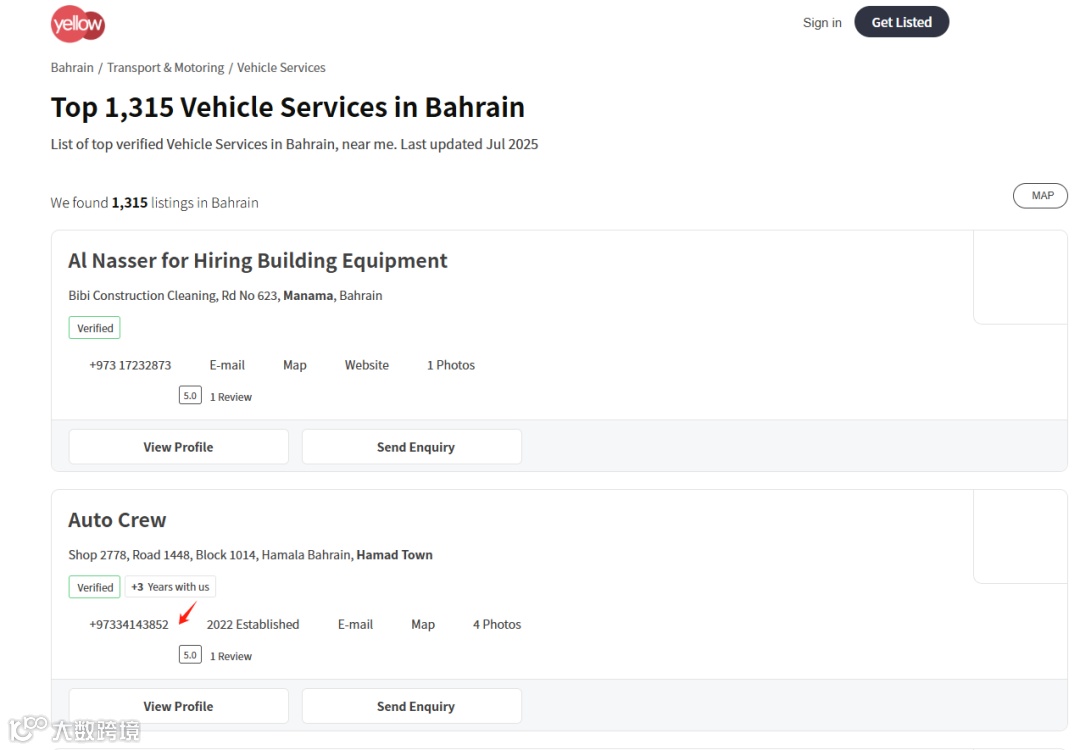Open Al Nasser for Hiring Building Equipment listing
1080x750 pixels.
point(258,261)
